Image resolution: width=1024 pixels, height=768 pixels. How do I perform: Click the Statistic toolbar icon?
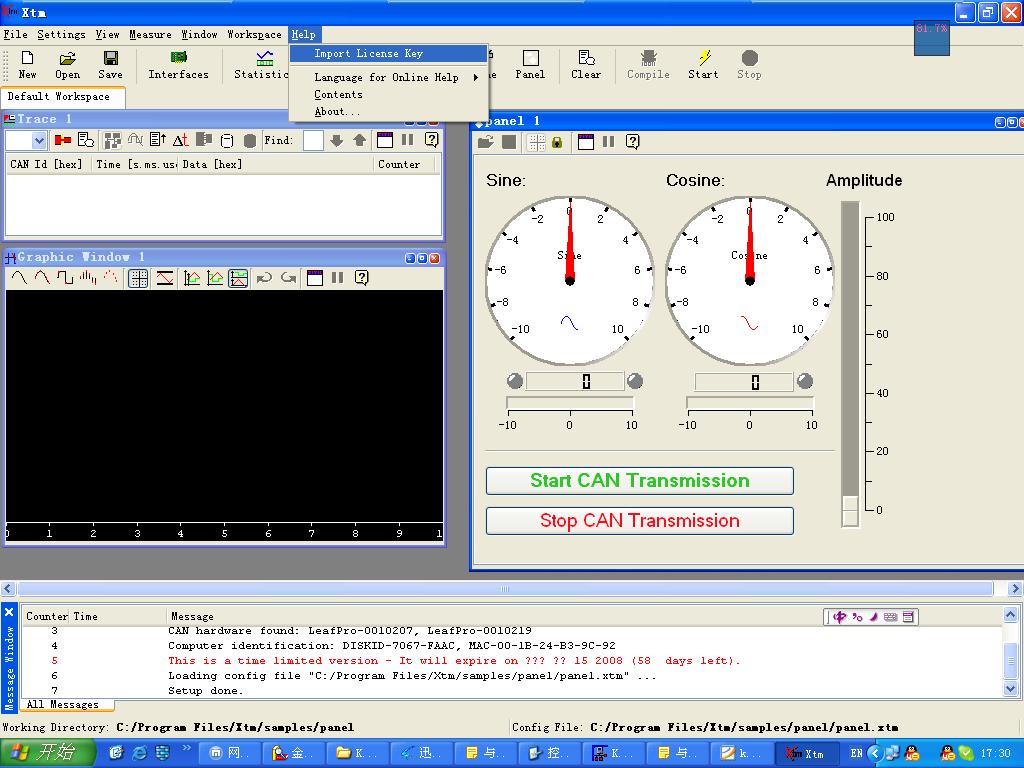[261, 64]
